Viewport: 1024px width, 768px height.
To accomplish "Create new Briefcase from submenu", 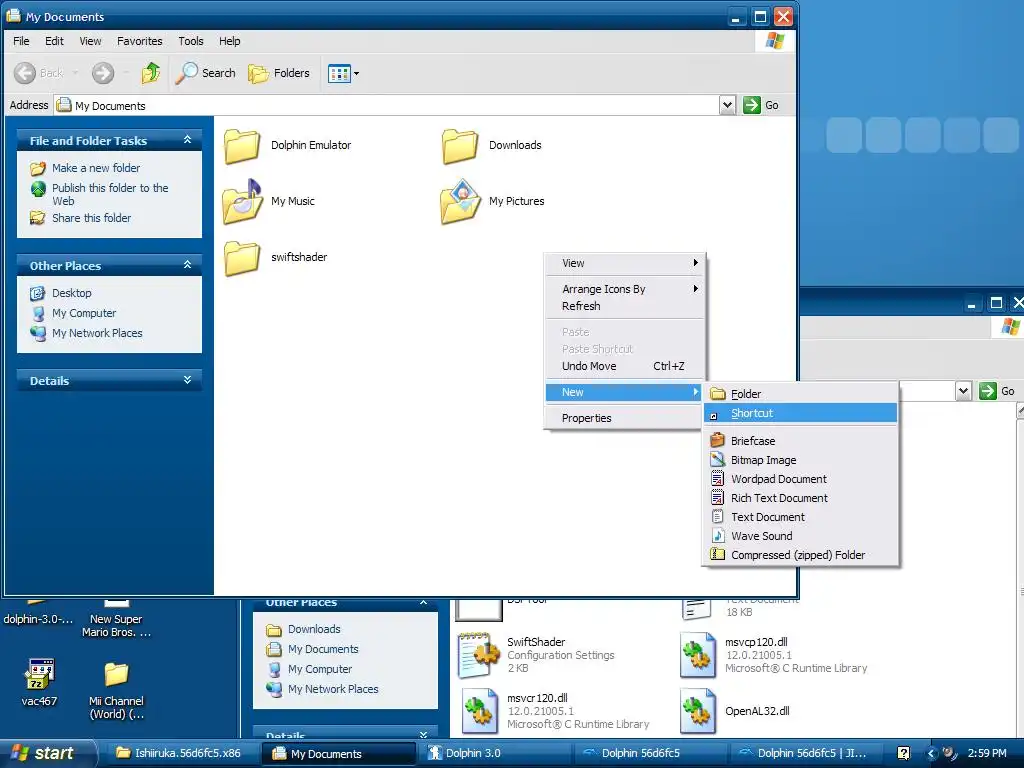I will click(801, 441).
